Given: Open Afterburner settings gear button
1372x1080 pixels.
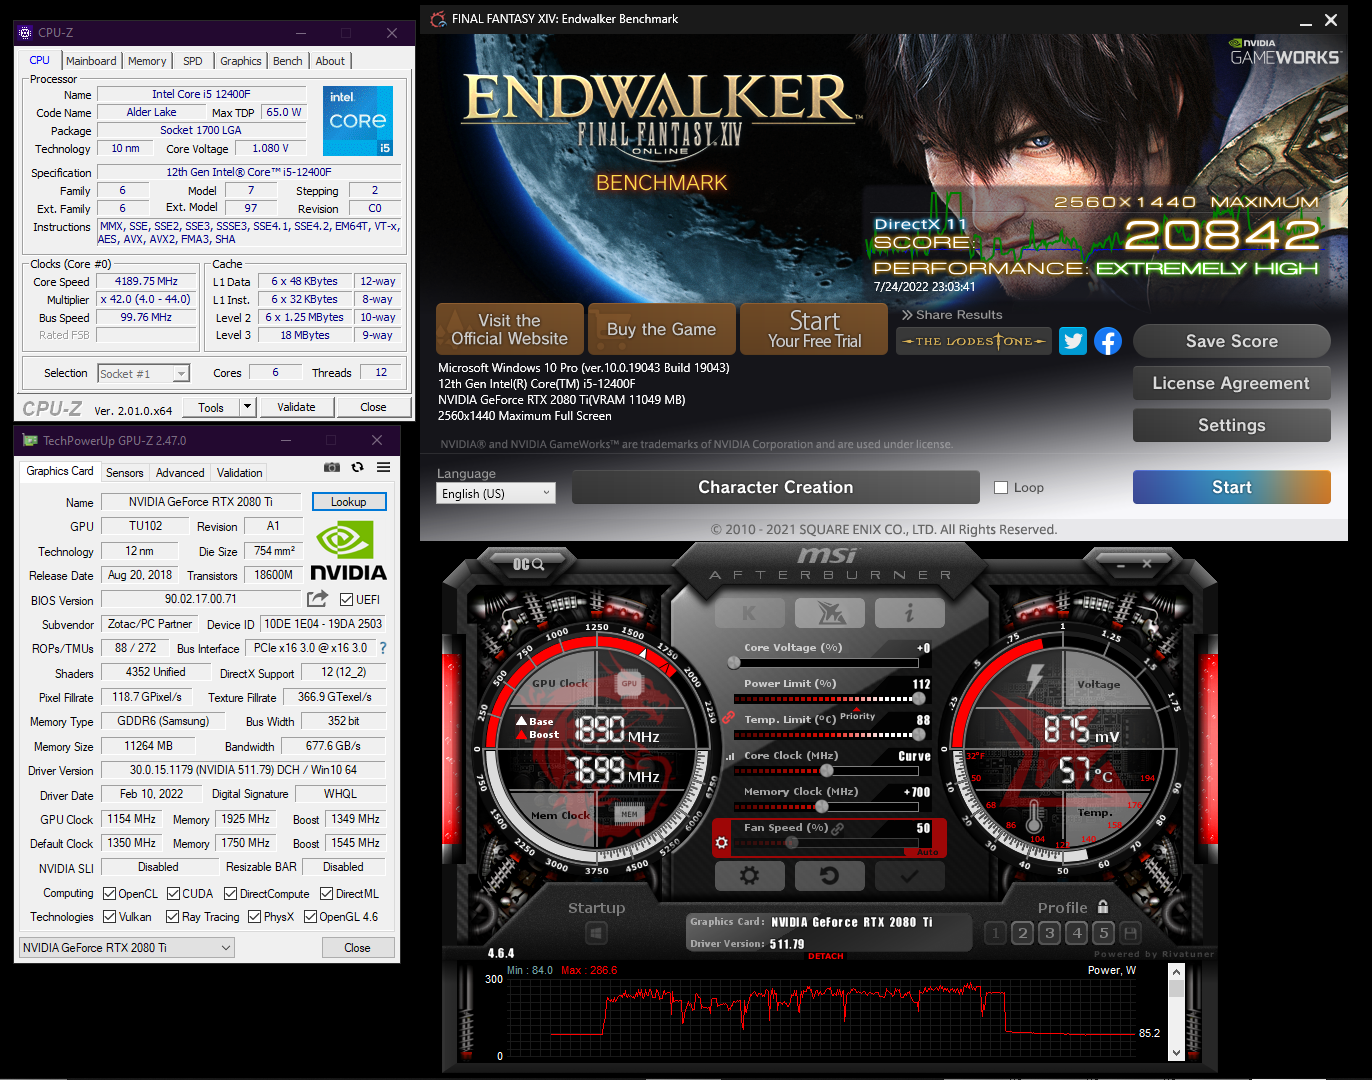Looking at the screenshot, I should [749, 875].
